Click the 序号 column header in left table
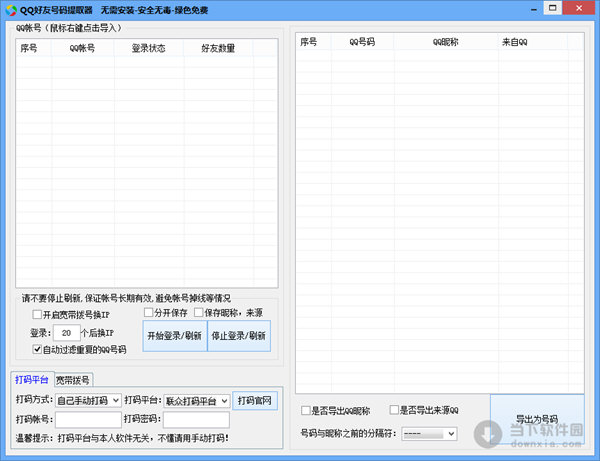The height and width of the screenshot is (461, 600). (x=34, y=48)
